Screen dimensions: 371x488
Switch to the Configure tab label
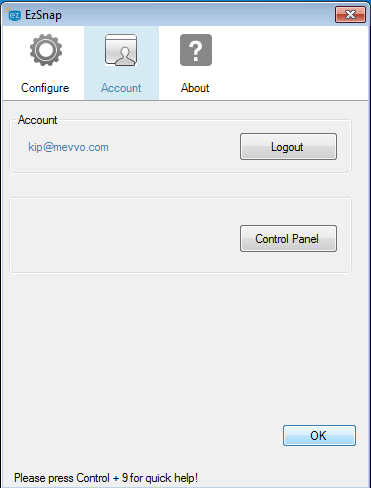(45, 88)
